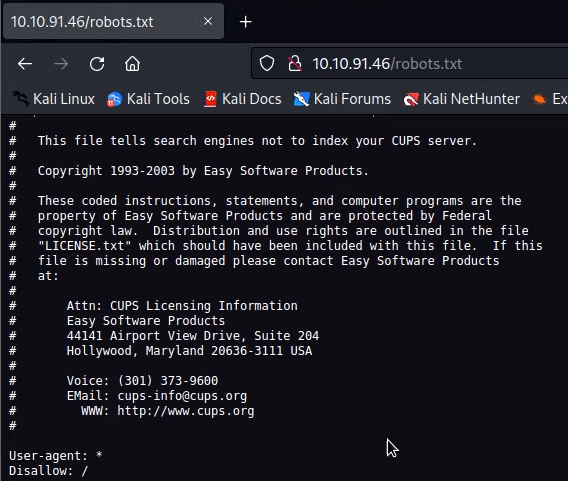This screenshot has height=481, width=568.
Task: Click the text 'User-agent: *'
Action: (x=55, y=456)
